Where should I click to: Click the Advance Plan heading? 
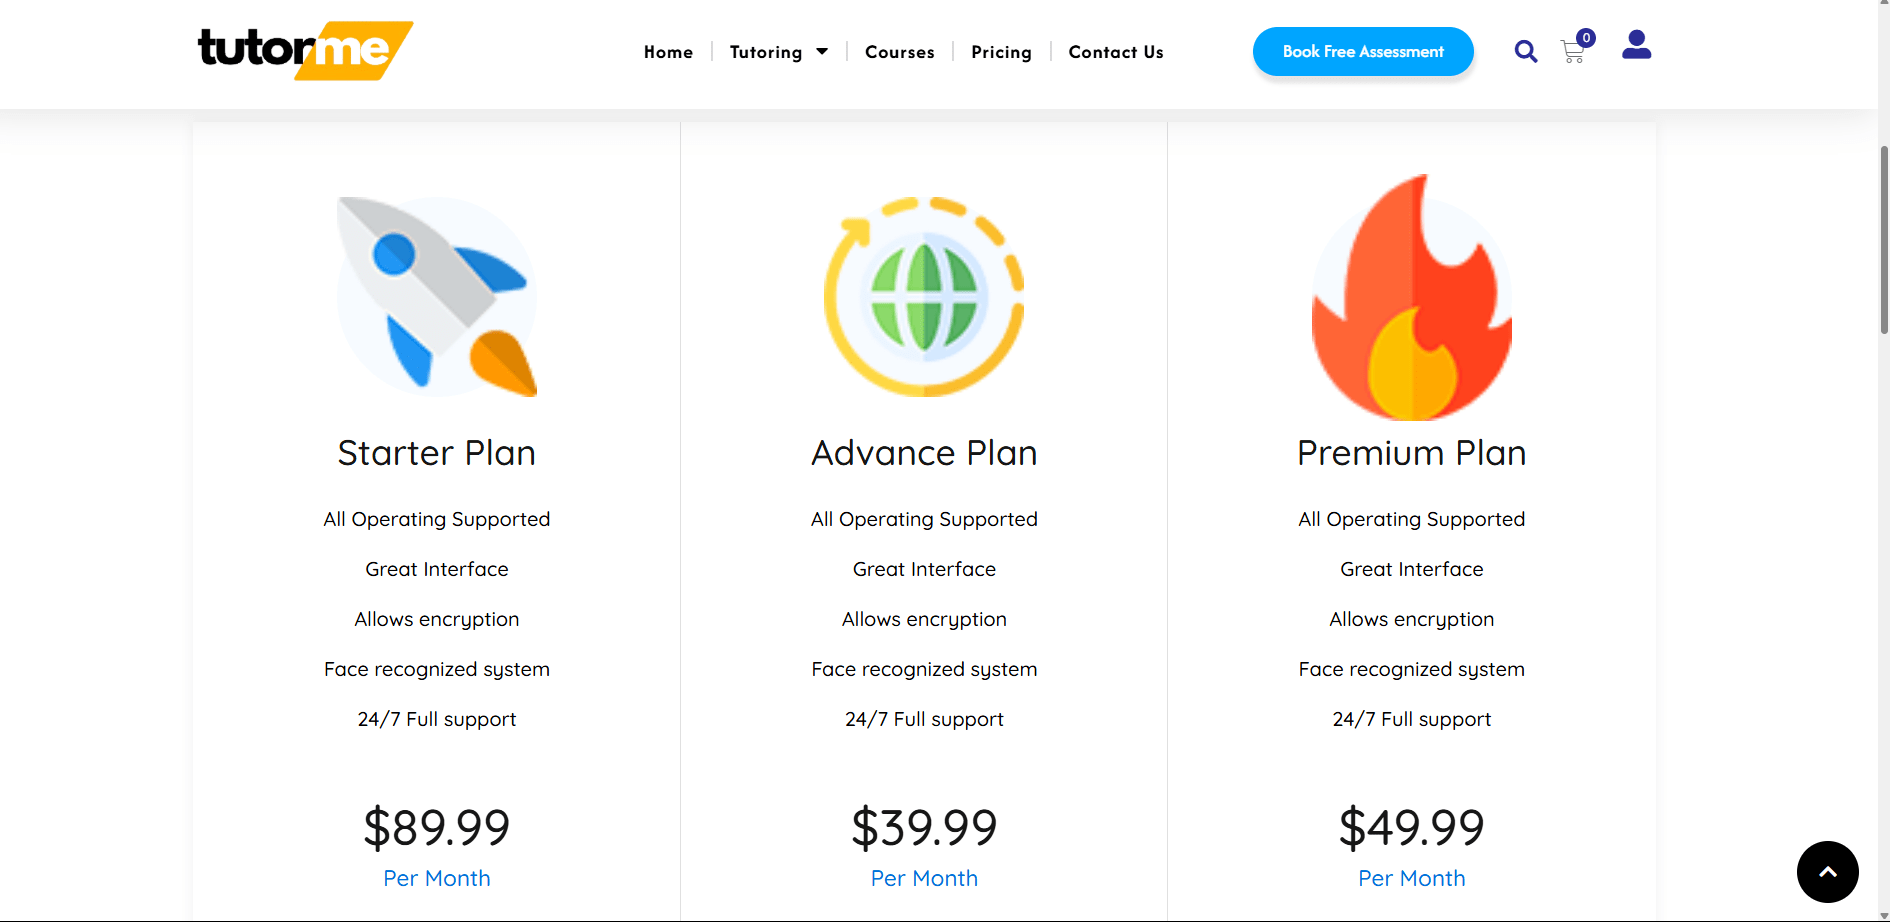pyautogui.click(x=924, y=453)
